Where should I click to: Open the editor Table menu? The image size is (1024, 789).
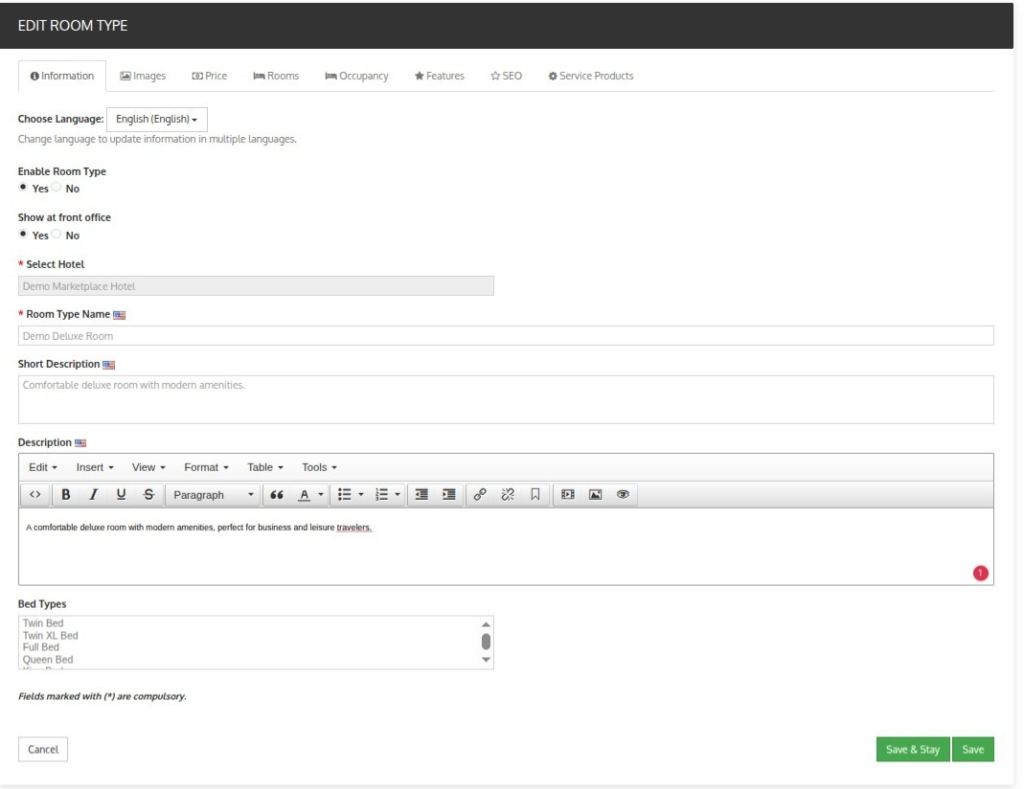tap(265, 467)
